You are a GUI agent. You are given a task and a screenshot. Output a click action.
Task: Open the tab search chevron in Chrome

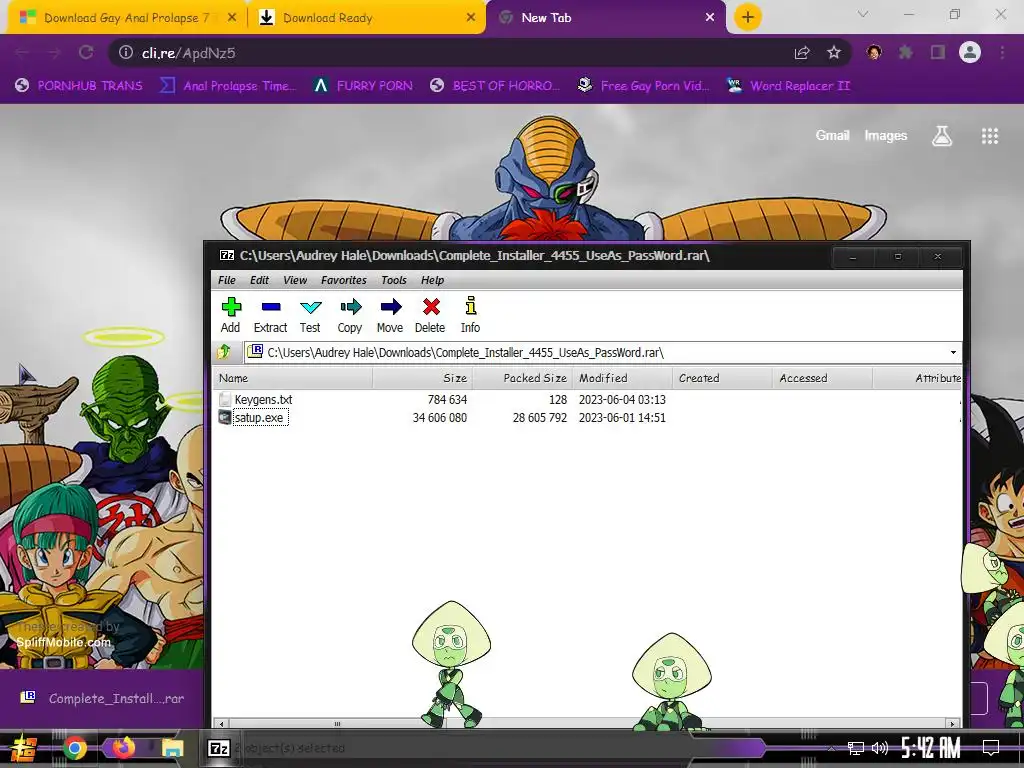863,14
